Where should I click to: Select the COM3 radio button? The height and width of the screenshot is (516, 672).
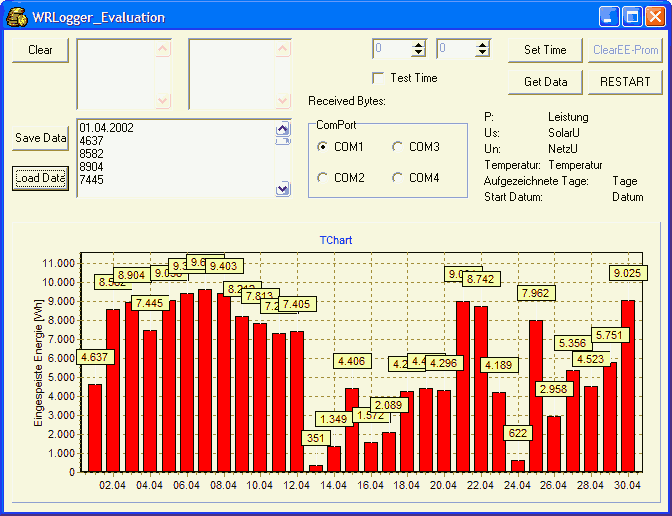click(x=397, y=147)
